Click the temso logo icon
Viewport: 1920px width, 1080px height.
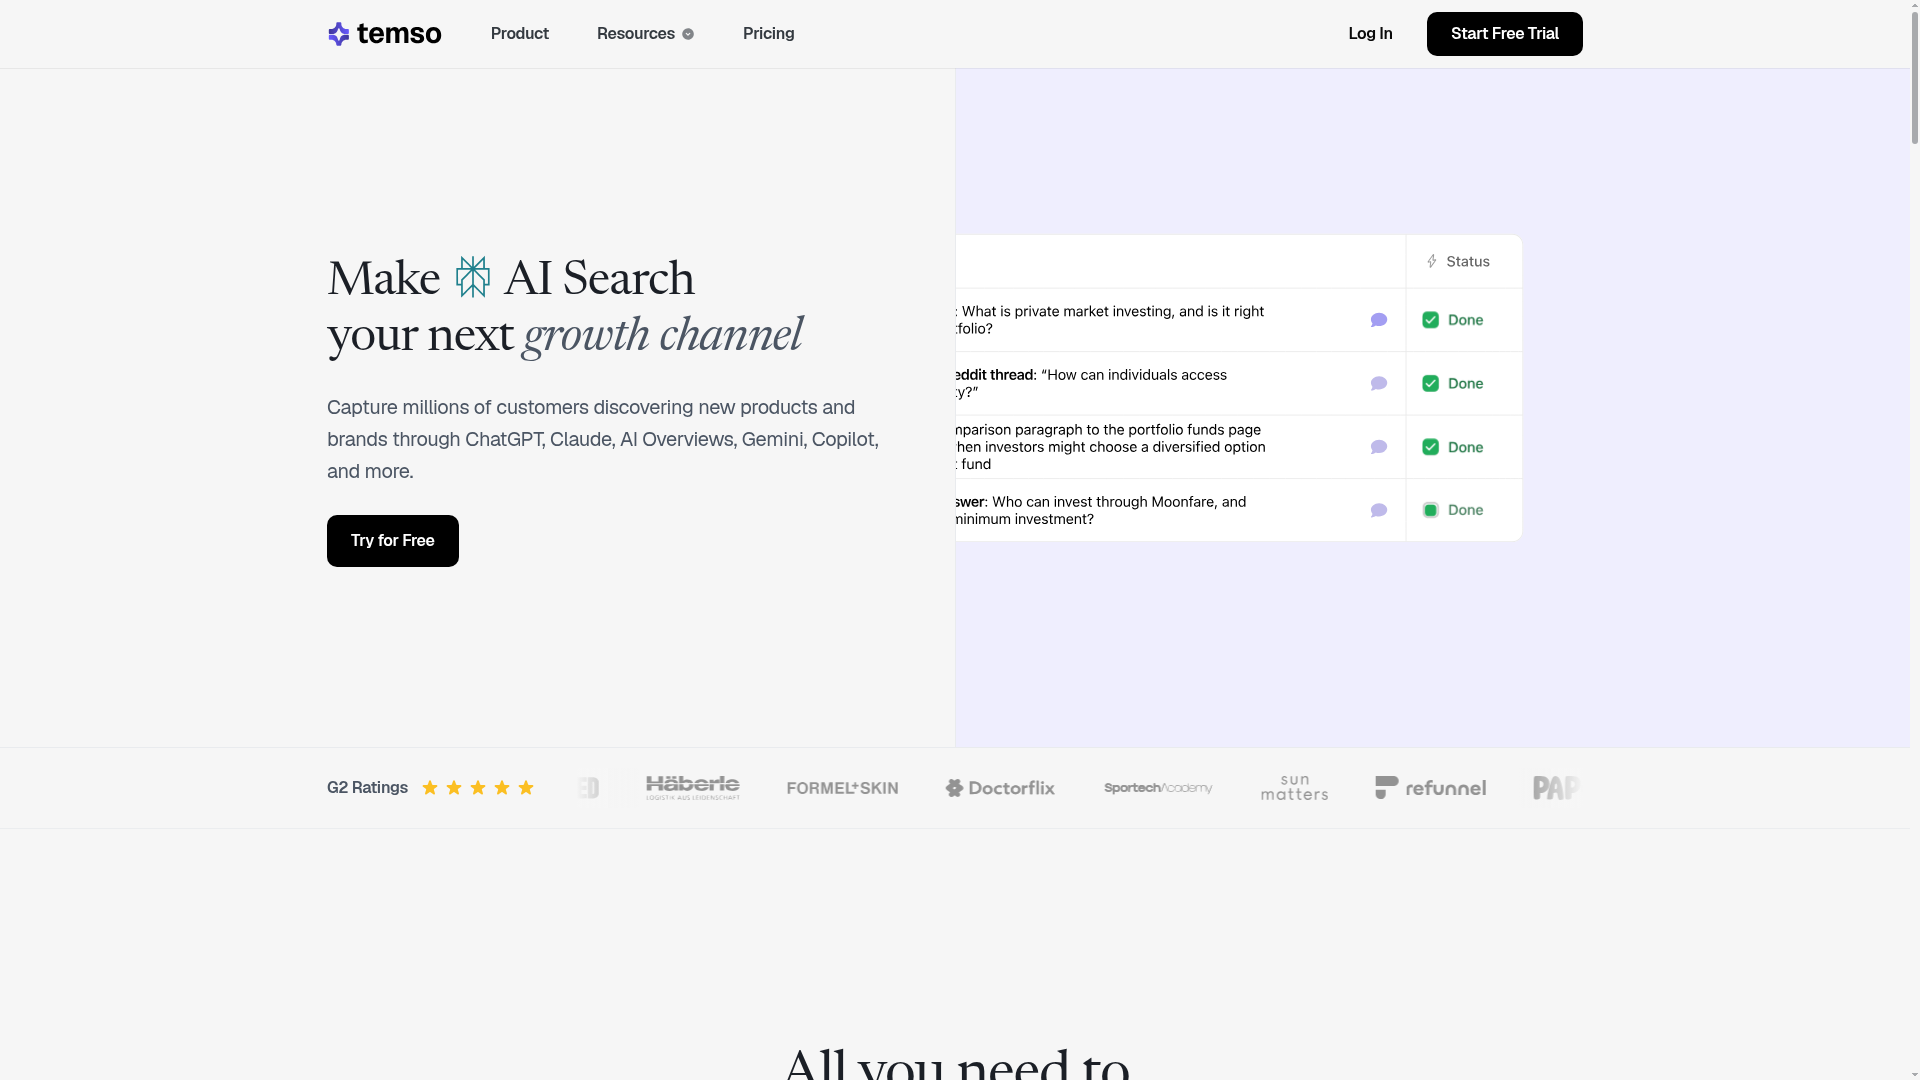pyautogui.click(x=339, y=34)
